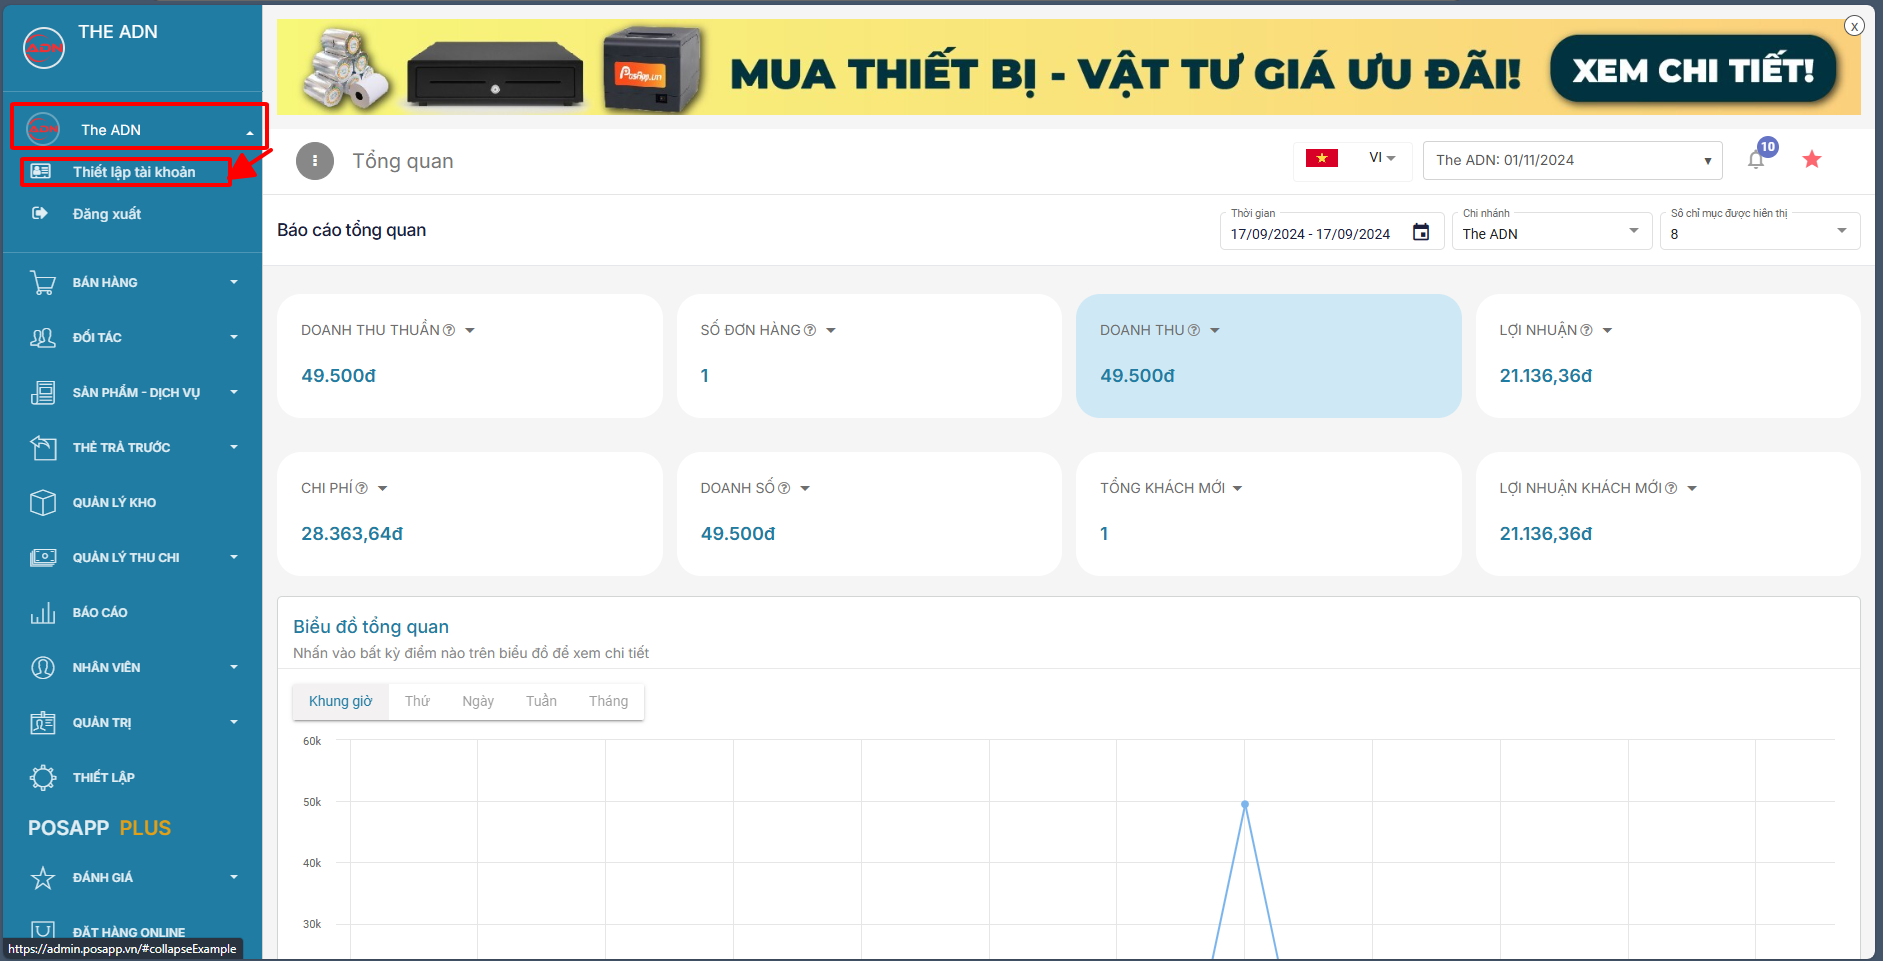Click the Thời gian date range field
The width and height of the screenshot is (1883, 961).
pyautogui.click(x=1332, y=231)
